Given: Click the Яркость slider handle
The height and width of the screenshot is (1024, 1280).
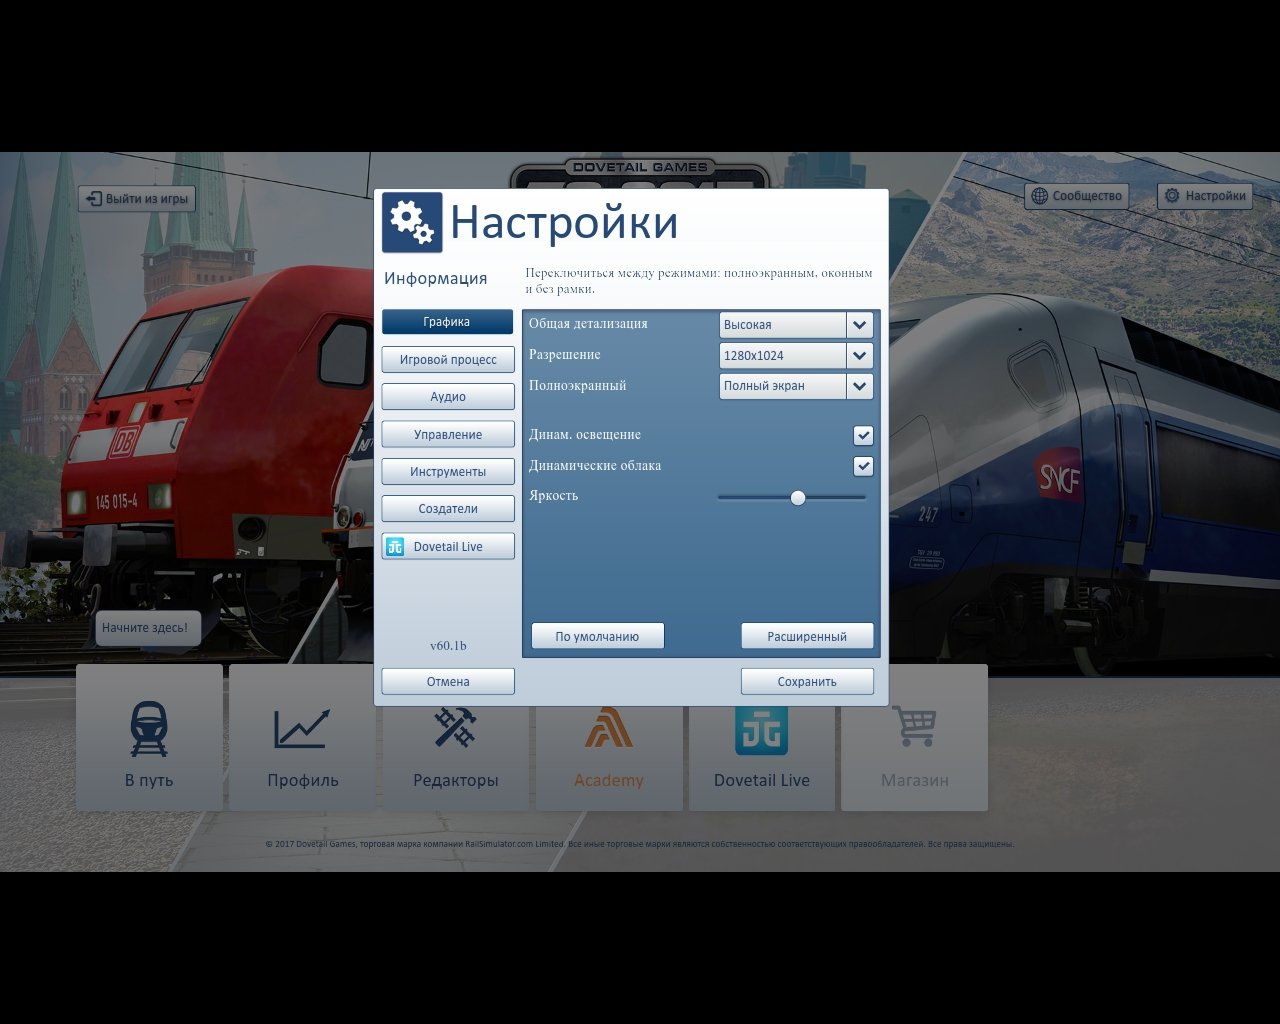Looking at the screenshot, I should click(x=797, y=497).
